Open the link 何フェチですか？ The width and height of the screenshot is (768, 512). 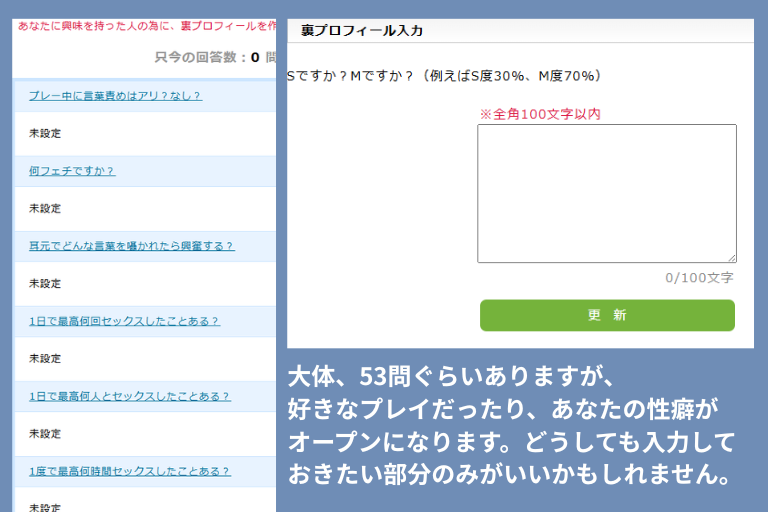click(72, 171)
